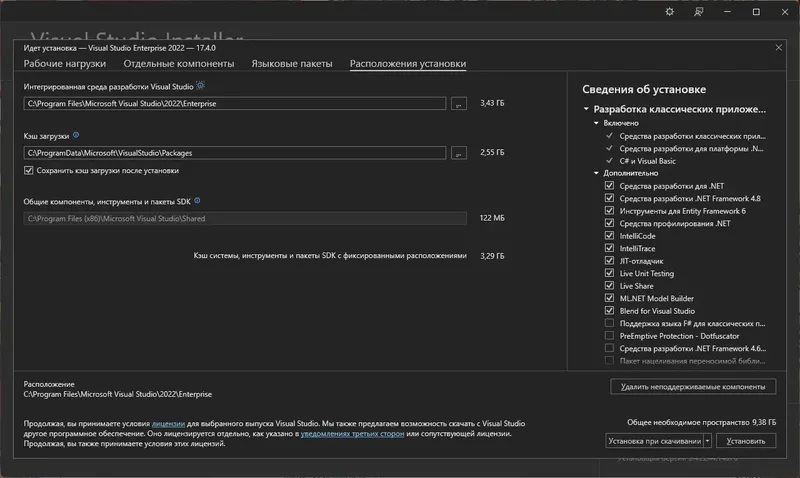Click info icon beside SDK shared components label
The height and width of the screenshot is (478, 800).
[197, 201]
